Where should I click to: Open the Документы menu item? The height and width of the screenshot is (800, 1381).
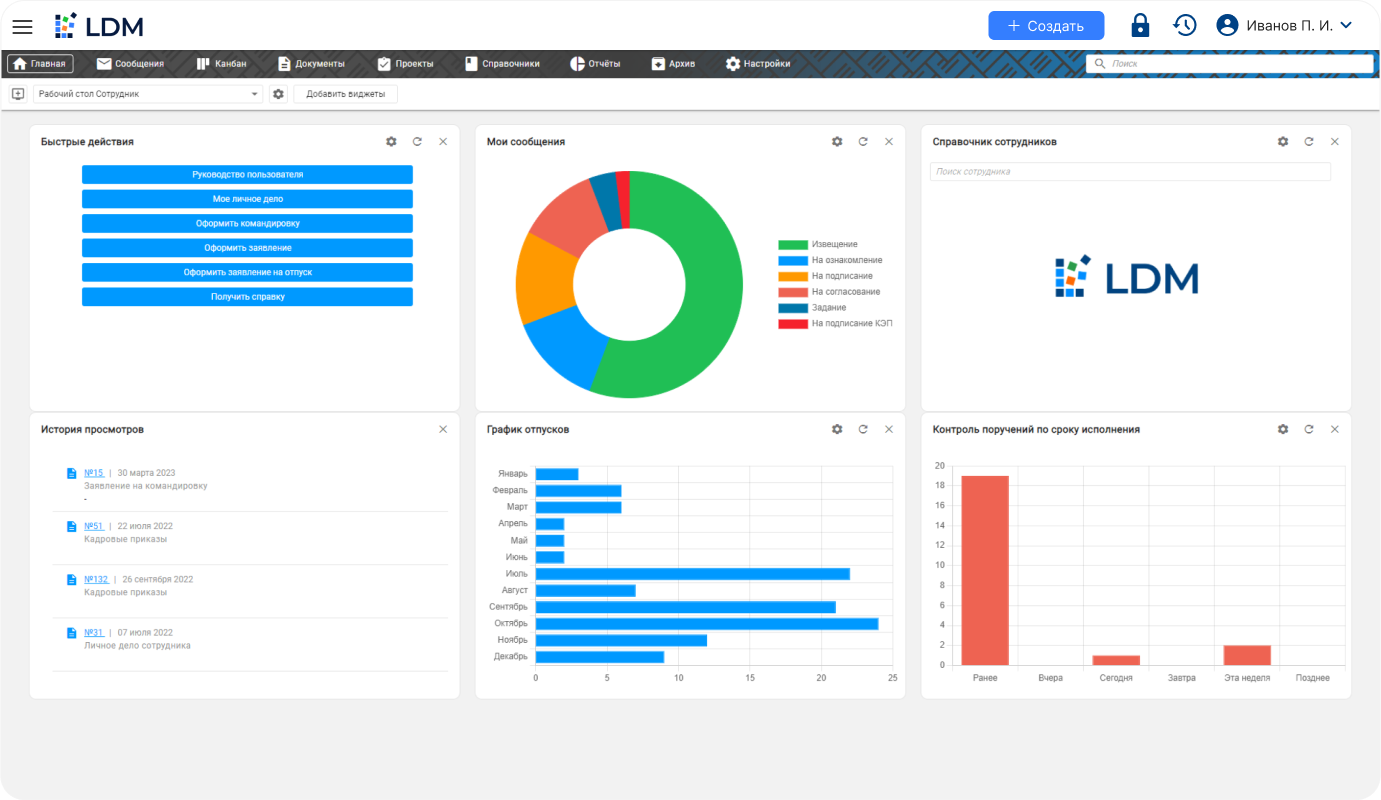click(311, 64)
